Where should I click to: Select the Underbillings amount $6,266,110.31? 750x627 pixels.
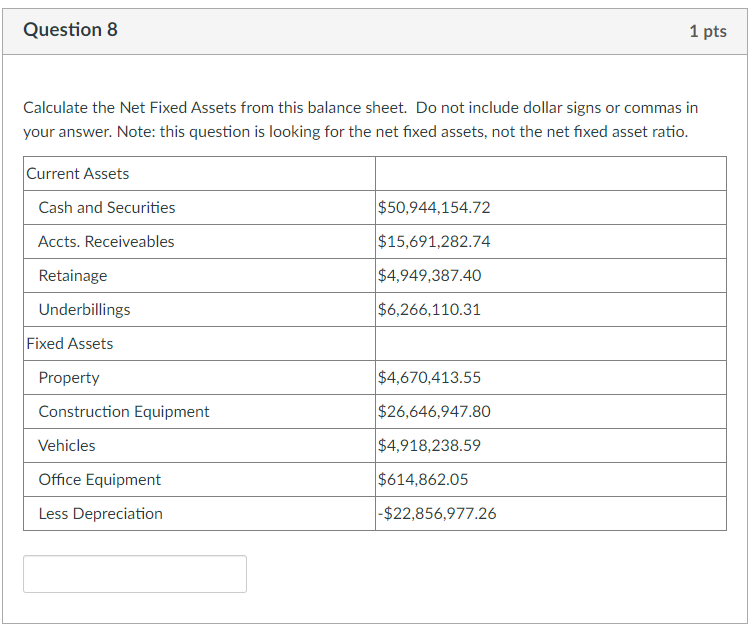(429, 309)
